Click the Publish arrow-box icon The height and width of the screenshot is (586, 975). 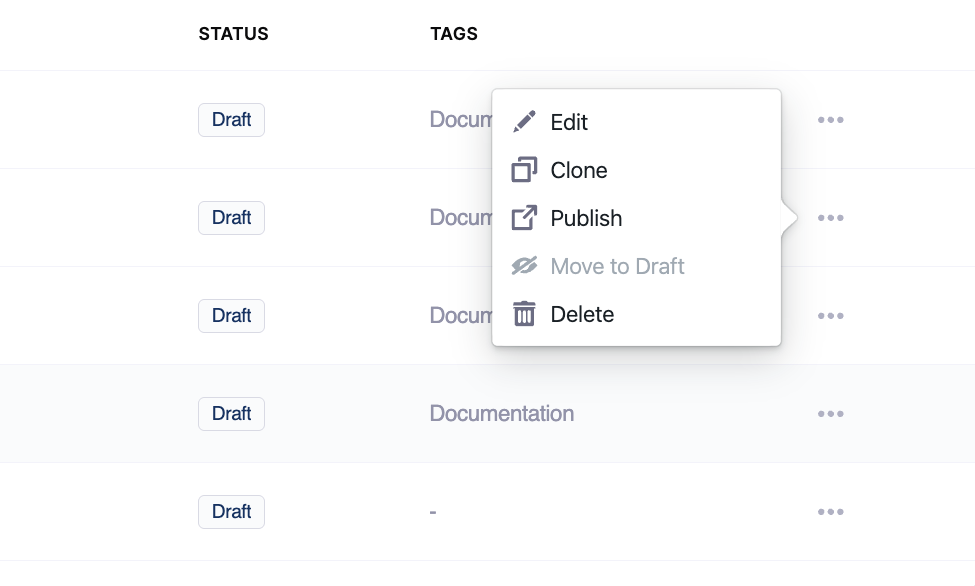(x=524, y=218)
